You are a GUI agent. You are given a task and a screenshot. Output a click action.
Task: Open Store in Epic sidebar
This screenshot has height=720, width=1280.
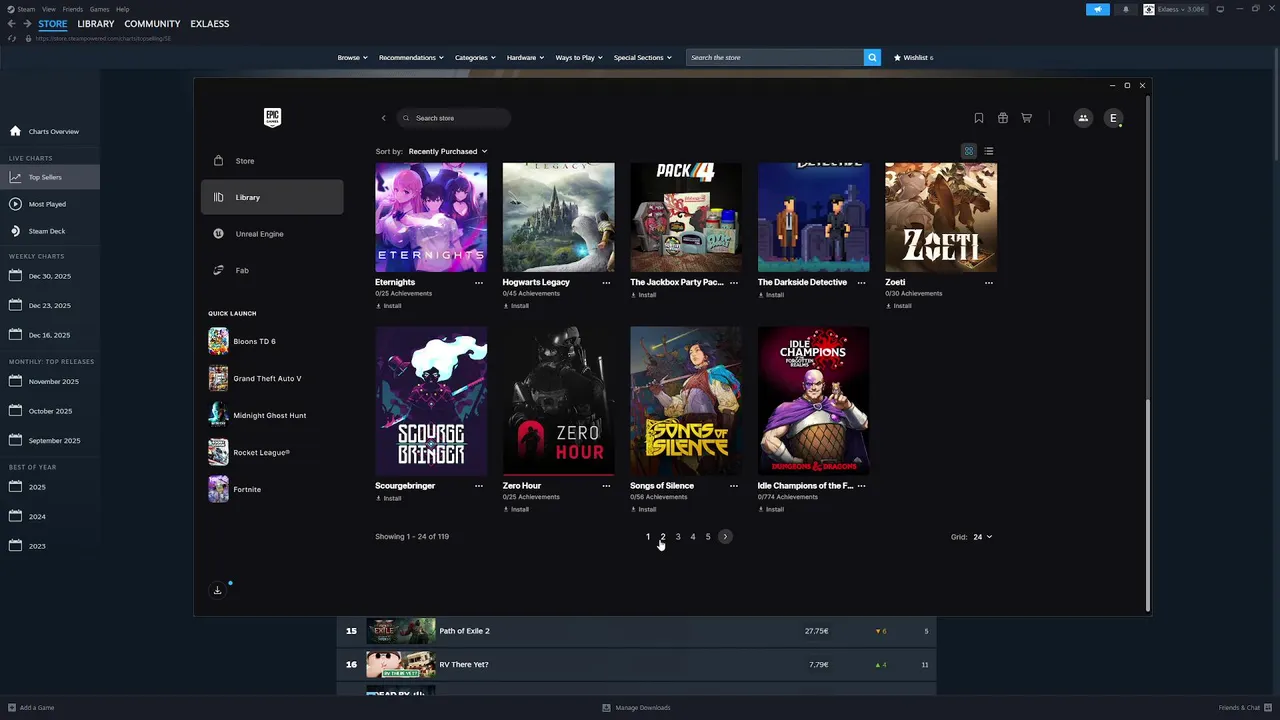(272, 161)
